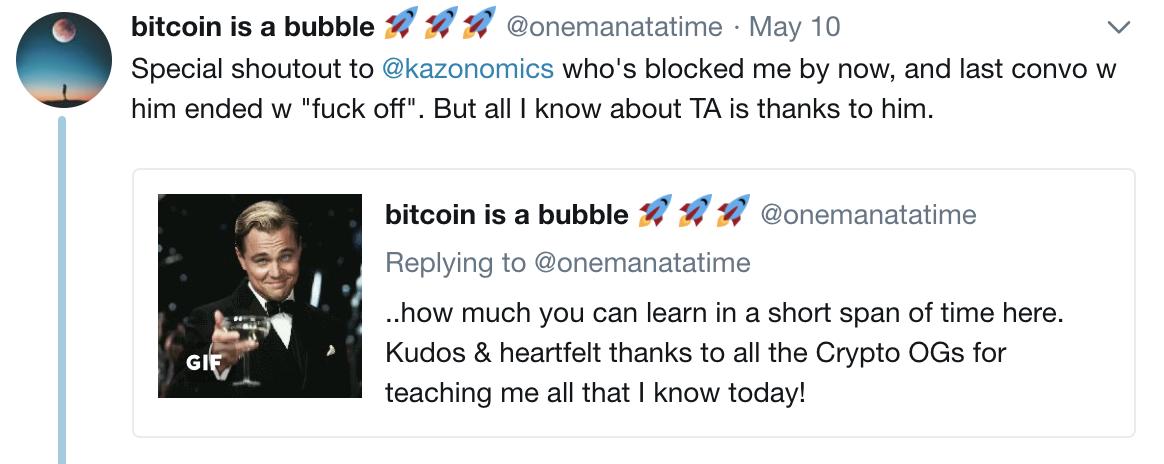This screenshot has width=1164, height=464.
Task: Expand the tweet options chevron
Action: click(1118, 28)
